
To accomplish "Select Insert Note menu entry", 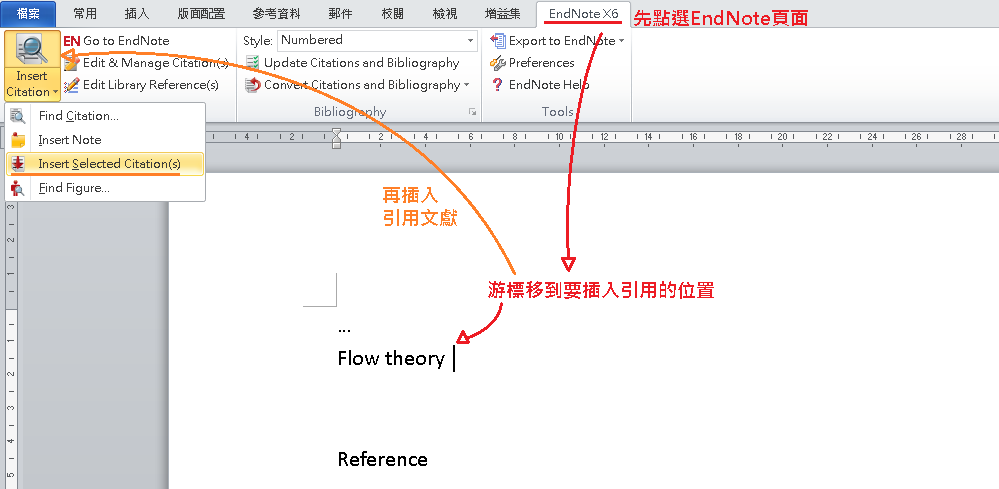I will [105, 139].
